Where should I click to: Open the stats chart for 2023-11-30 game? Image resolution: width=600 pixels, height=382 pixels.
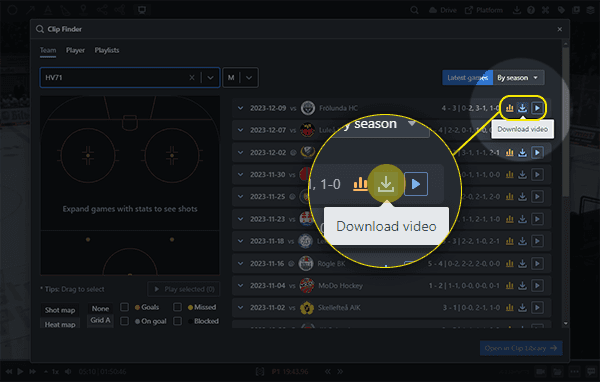[509, 175]
